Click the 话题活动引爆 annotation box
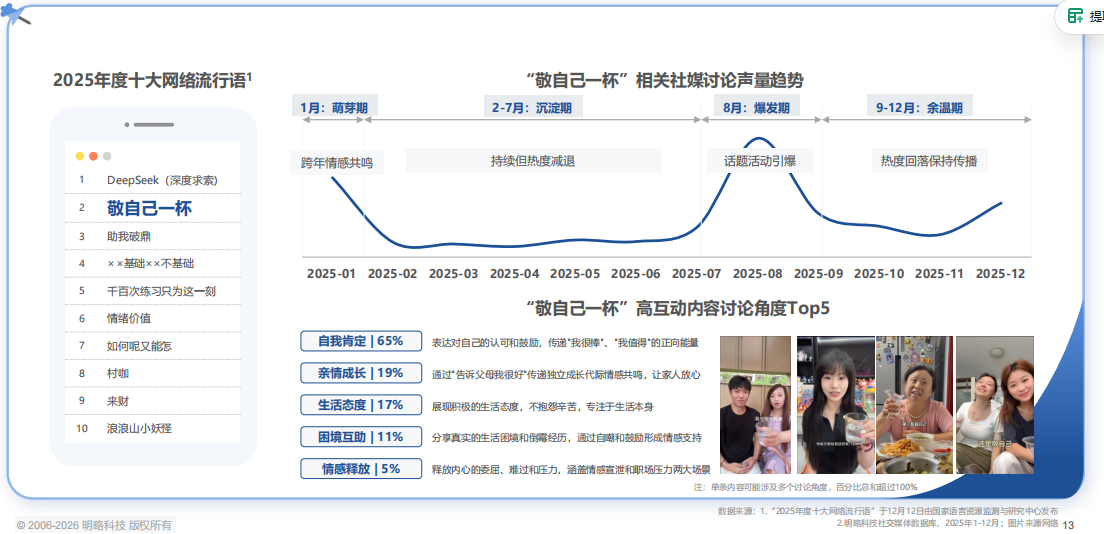This screenshot has width=1104, height=534. pyautogui.click(x=760, y=161)
